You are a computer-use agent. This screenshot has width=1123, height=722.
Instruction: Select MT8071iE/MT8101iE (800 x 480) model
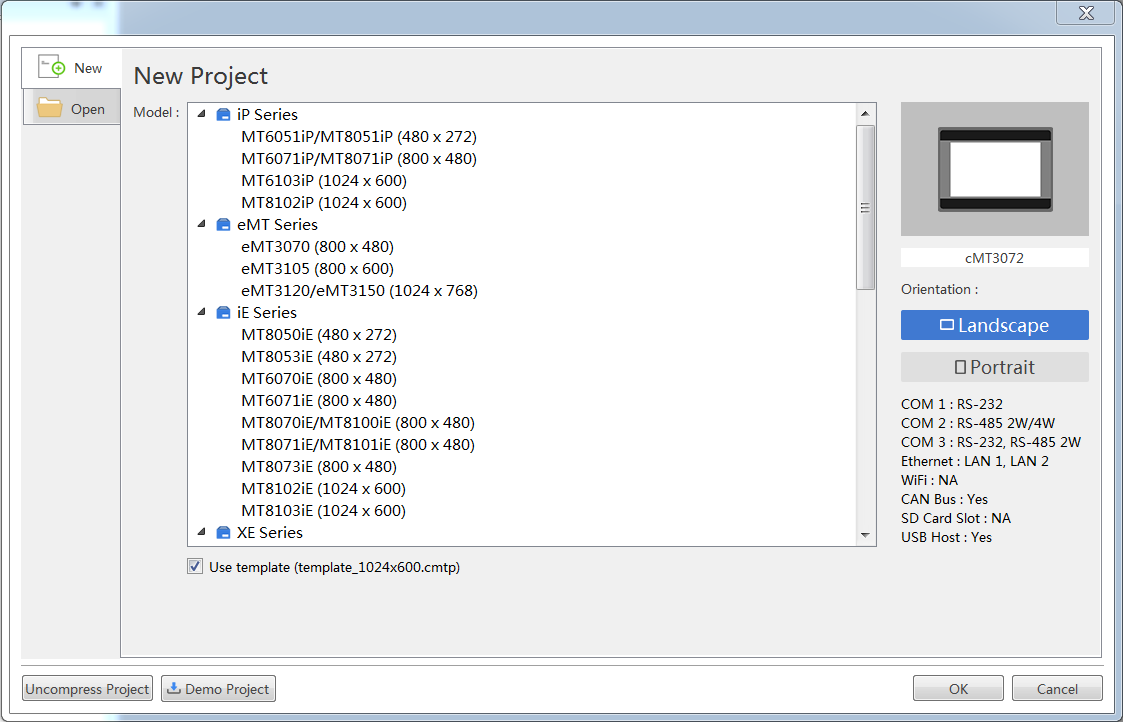point(358,445)
